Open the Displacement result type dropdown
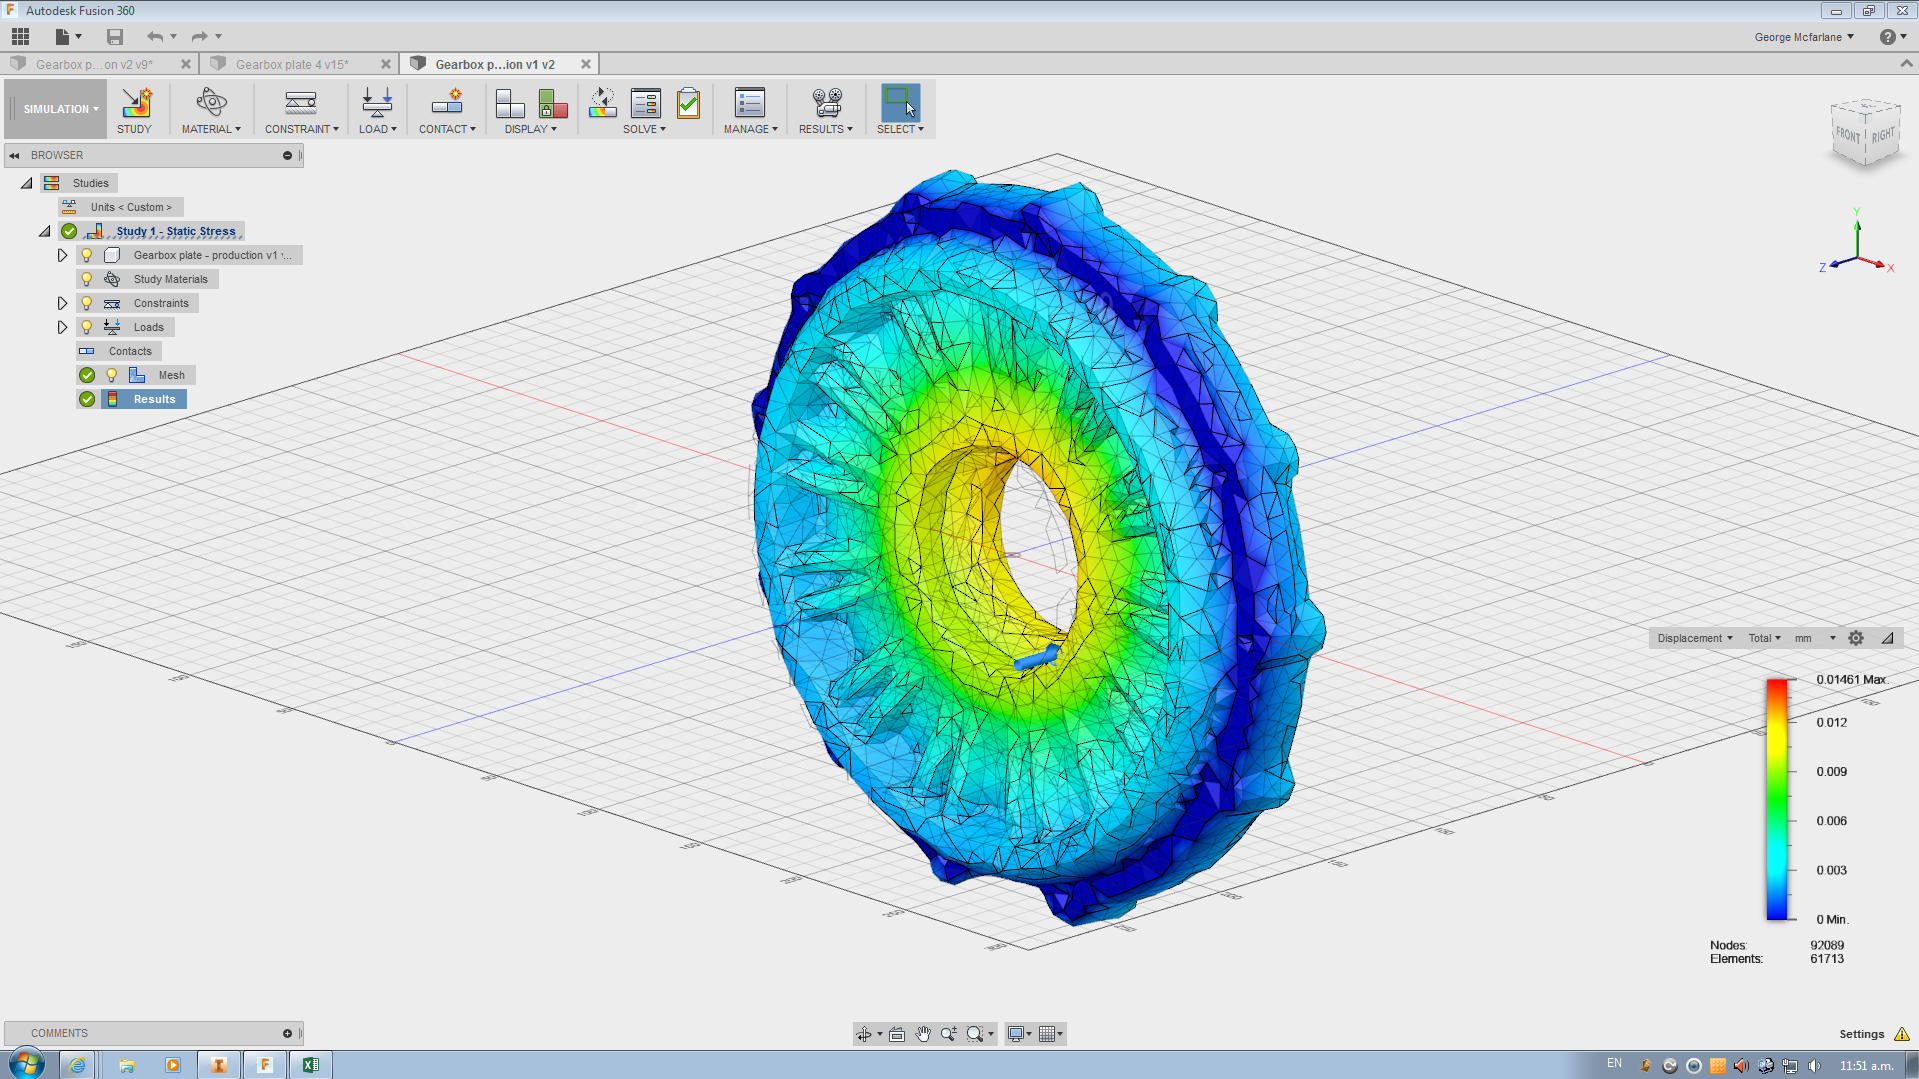Image resolution: width=1919 pixels, height=1079 pixels. click(1693, 638)
